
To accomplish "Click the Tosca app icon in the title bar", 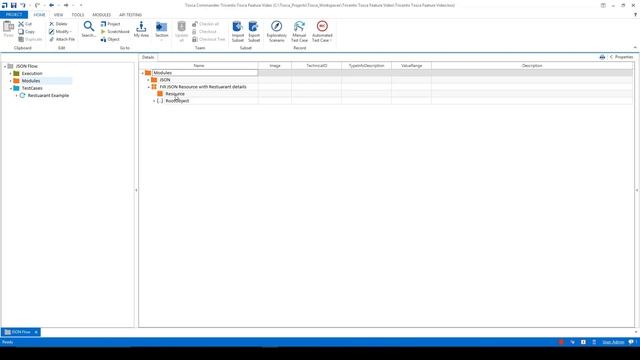I will [4, 5].
